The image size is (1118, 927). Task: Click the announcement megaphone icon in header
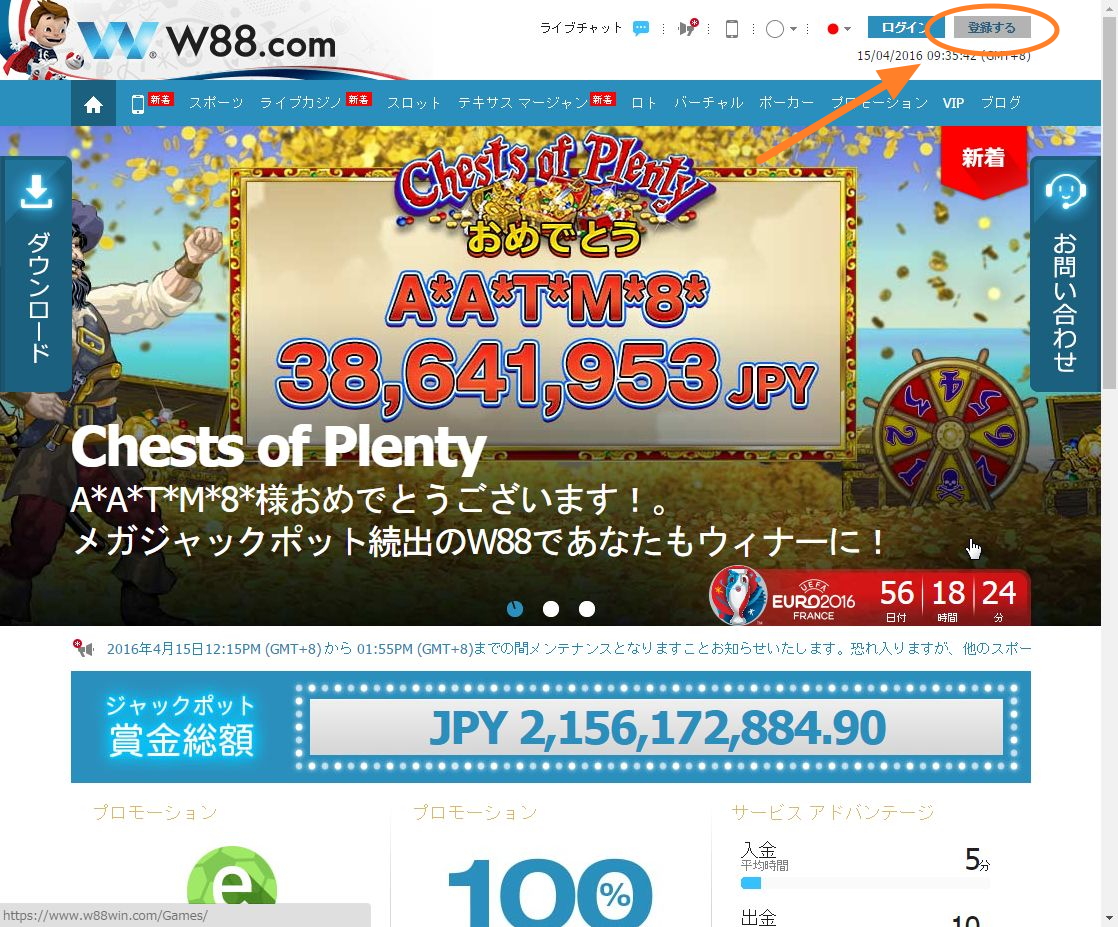(x=688, y=28)
